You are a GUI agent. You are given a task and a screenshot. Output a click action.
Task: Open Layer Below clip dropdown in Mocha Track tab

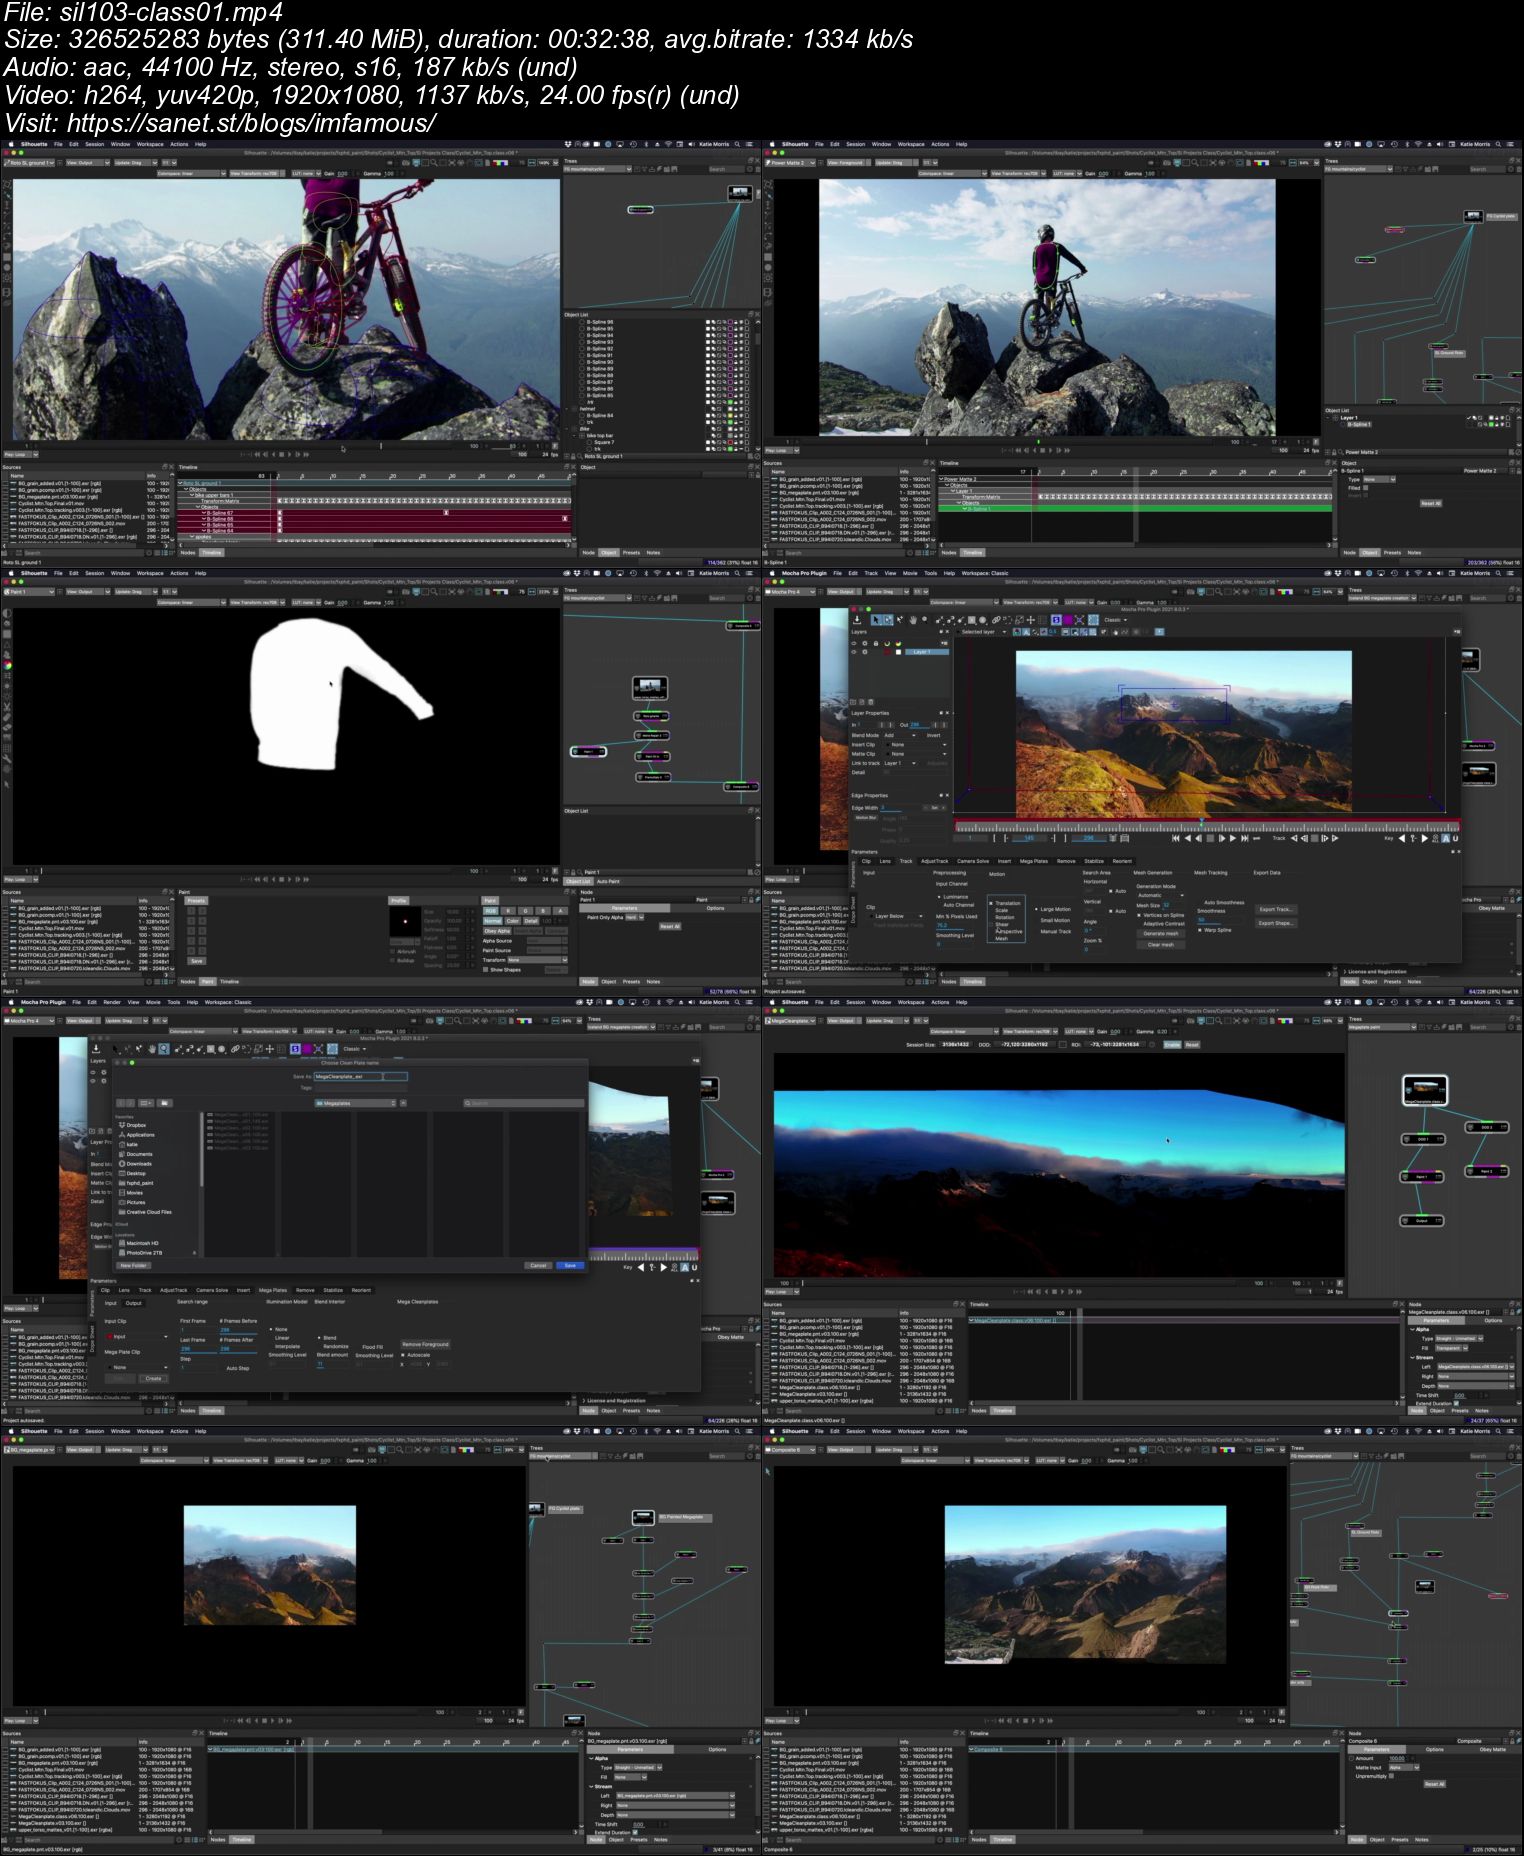[x=896, y=916]
